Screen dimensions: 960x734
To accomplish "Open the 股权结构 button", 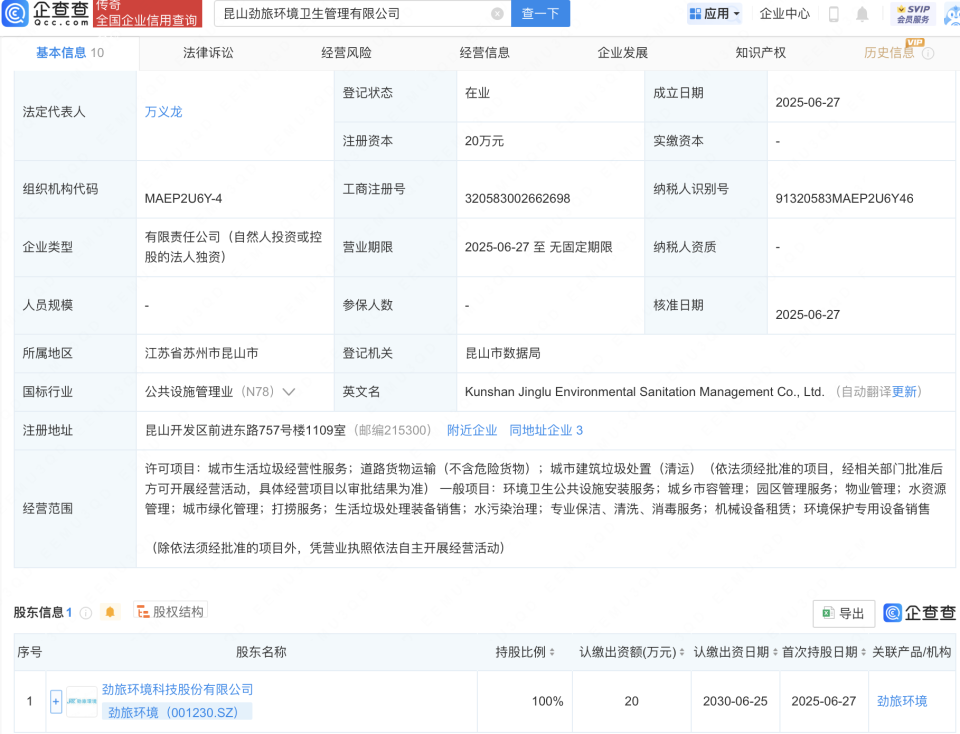I will pos(171,612).
